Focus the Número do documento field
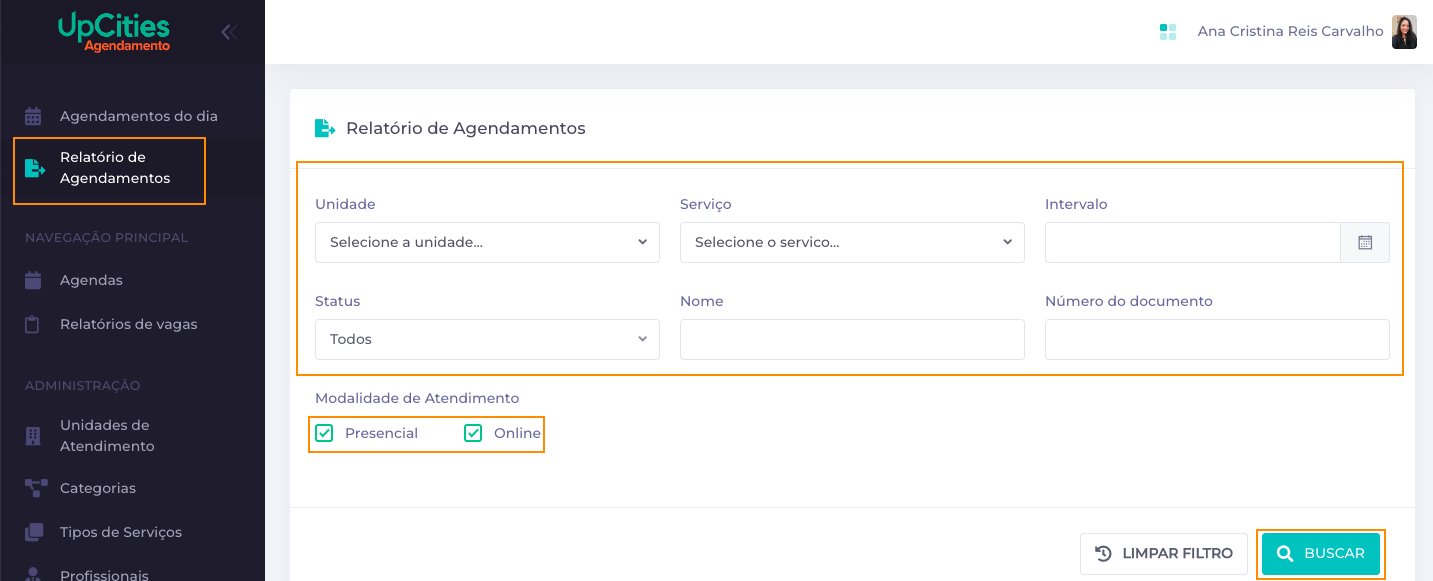 [1217, 339]
